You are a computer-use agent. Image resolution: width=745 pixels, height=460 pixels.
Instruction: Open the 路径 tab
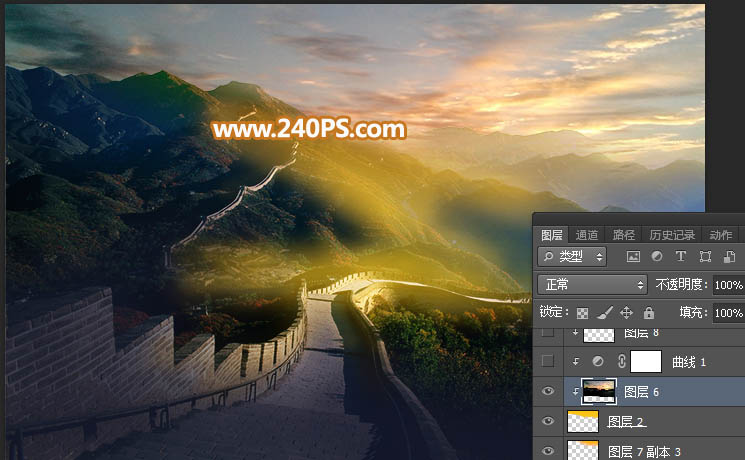(x=624, y=235)
